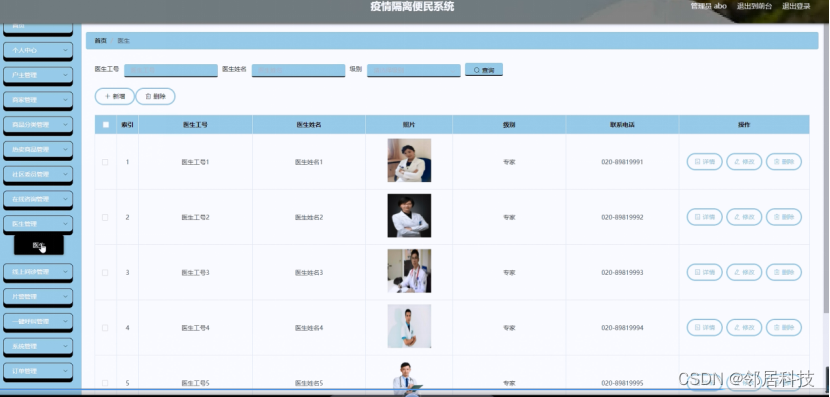
Task: Check the checkbox for 医生工号1 row
Action: [x=105, y=162]
